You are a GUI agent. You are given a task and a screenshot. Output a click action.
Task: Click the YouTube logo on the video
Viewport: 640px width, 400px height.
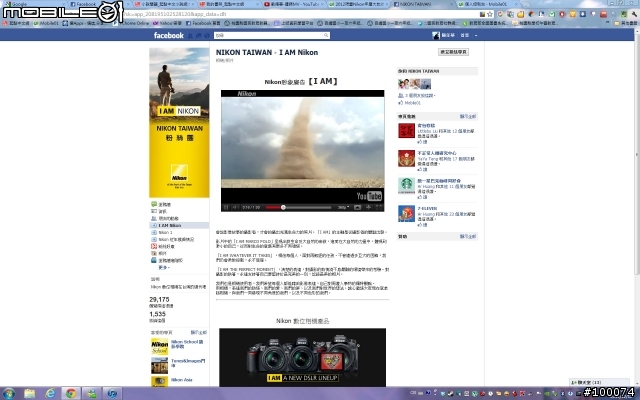[x=369, y=196]
